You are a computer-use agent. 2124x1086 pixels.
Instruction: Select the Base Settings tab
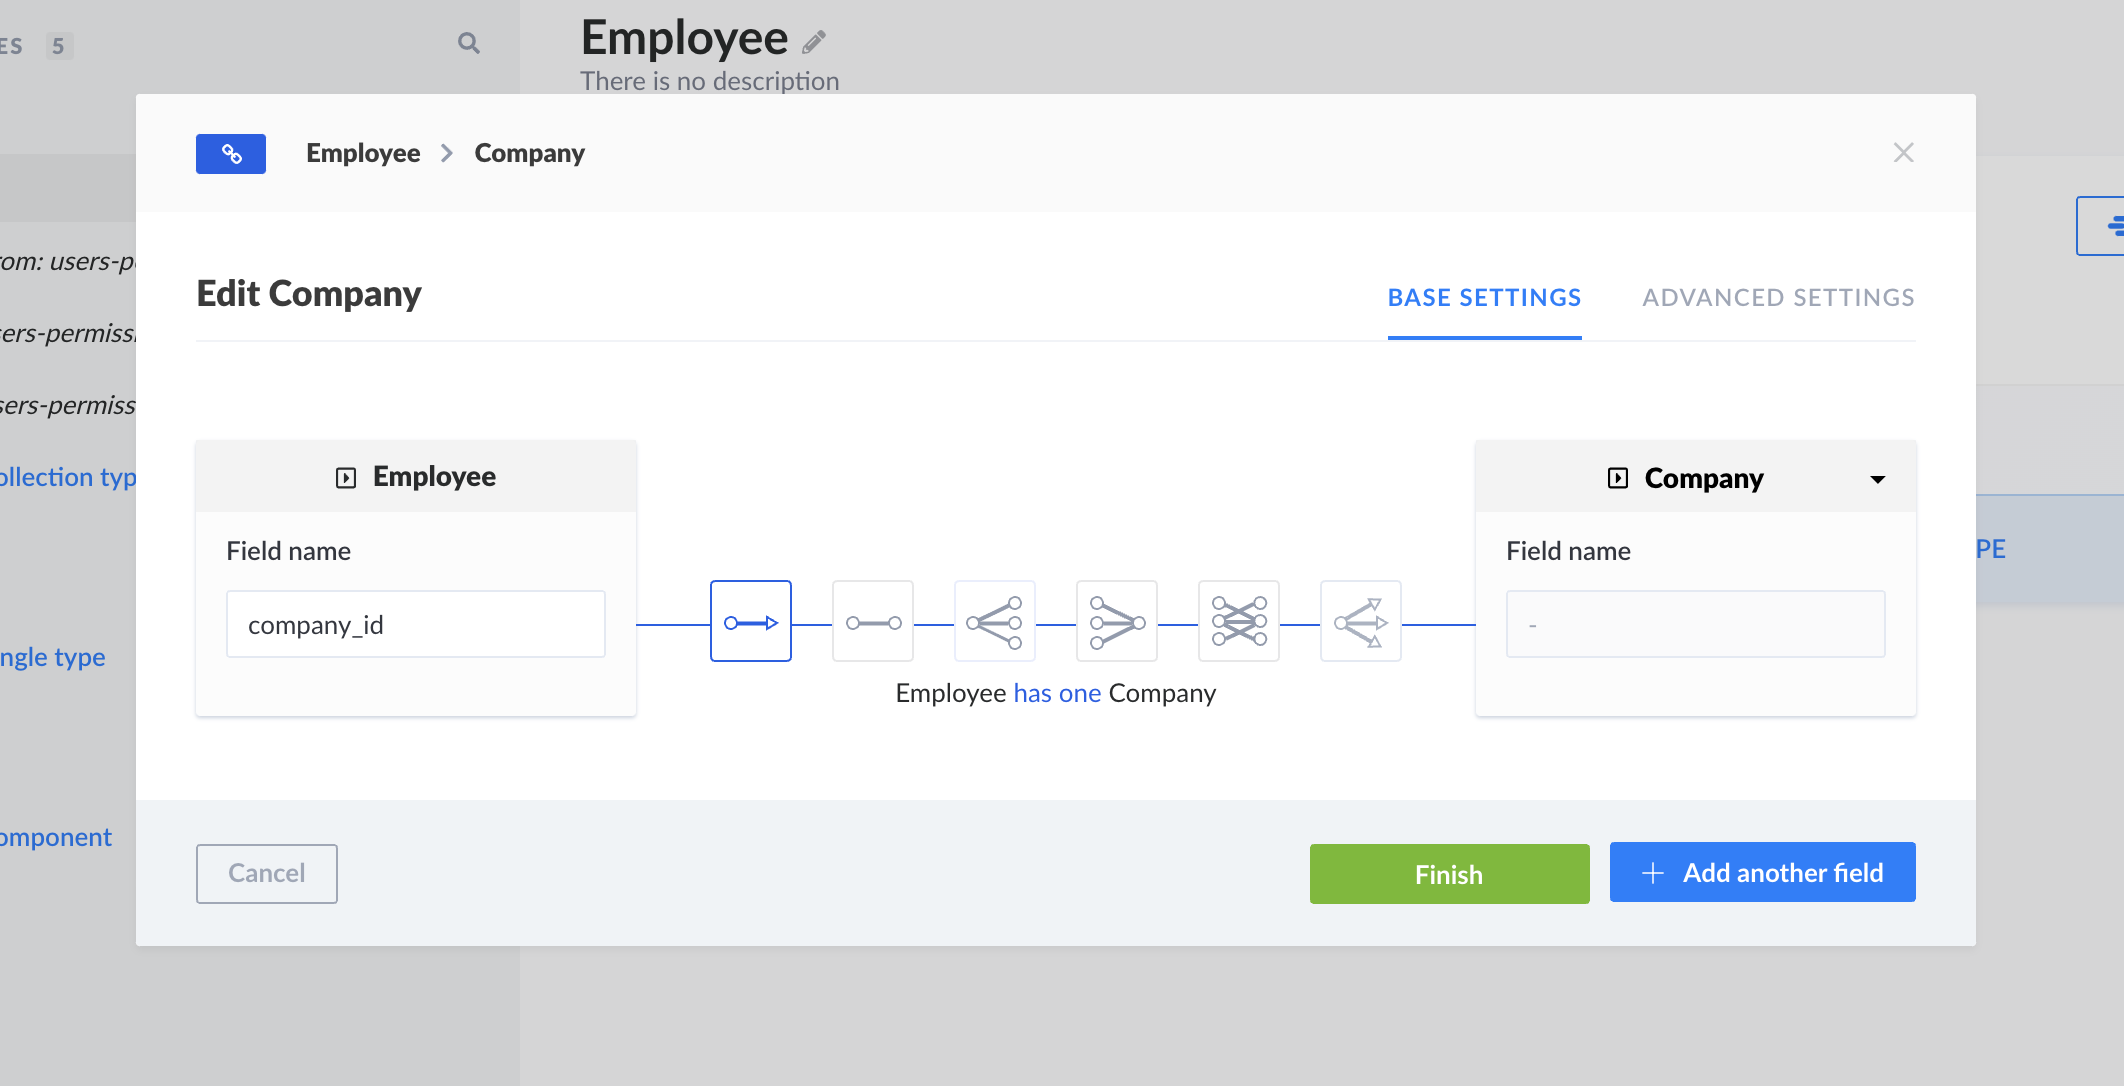[1484, 298]
